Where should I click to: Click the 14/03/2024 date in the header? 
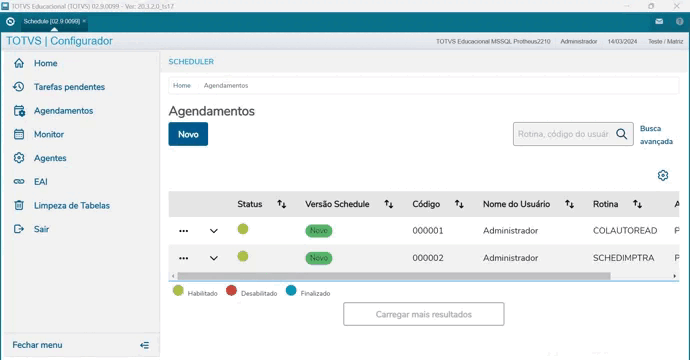622,41
